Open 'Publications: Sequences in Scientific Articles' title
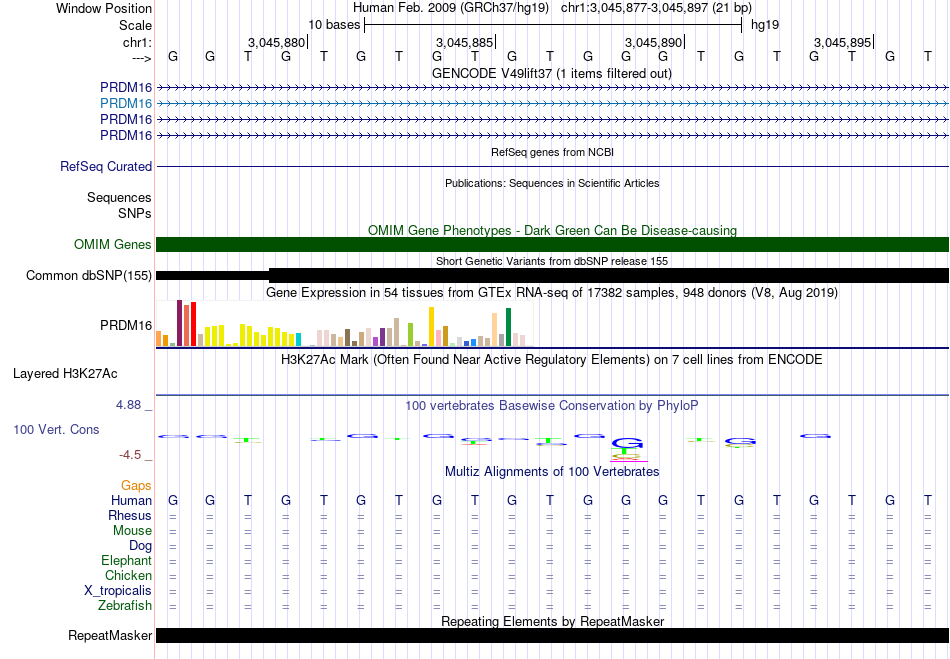The width and height of the screenshot is (950, 659). pyautogui.click(x=552, y=183)
